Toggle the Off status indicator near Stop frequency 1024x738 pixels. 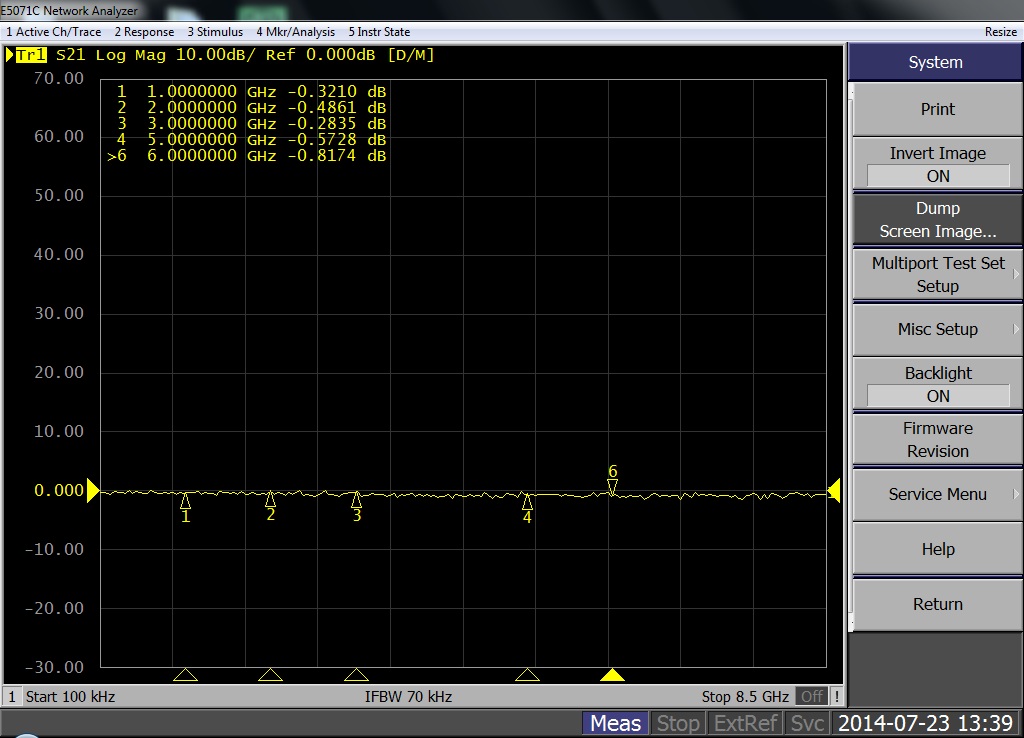tap(812, 696)
